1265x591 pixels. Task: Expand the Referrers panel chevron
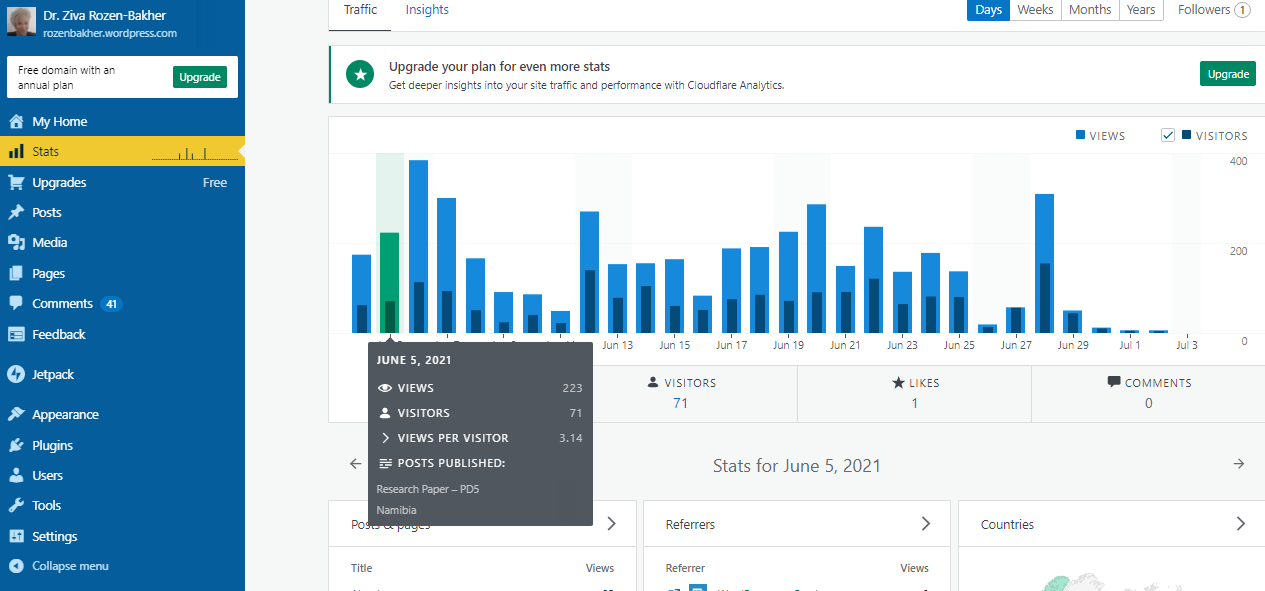[926, 523]
